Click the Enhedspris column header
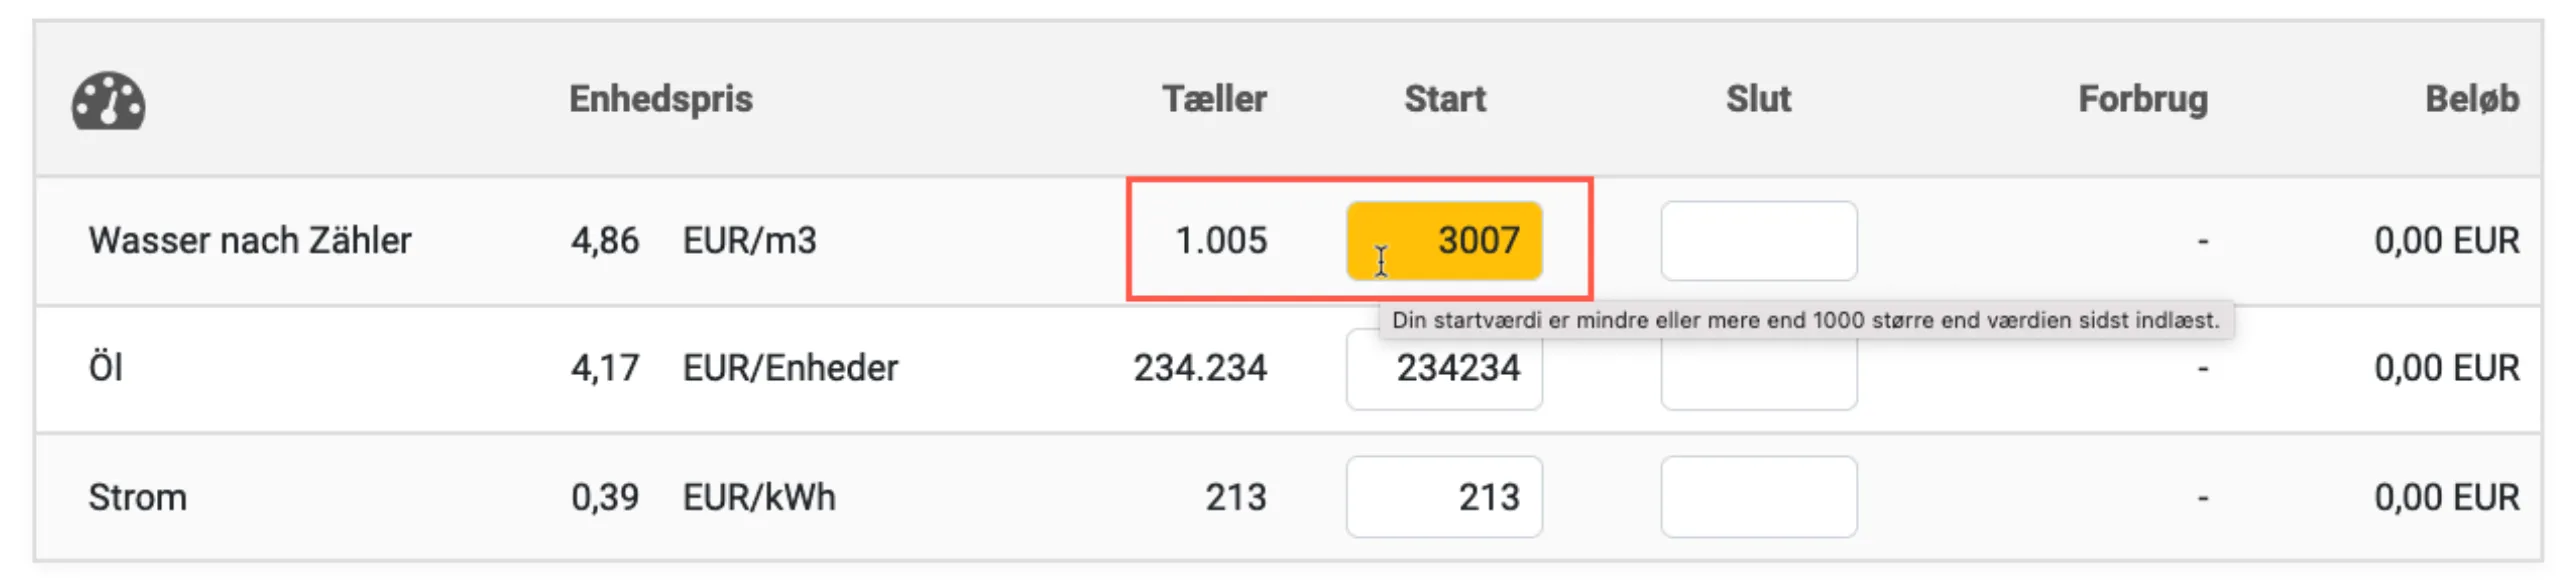This screenshot has width=2570, height=586. pyautogui.click(x=660, y=99)
